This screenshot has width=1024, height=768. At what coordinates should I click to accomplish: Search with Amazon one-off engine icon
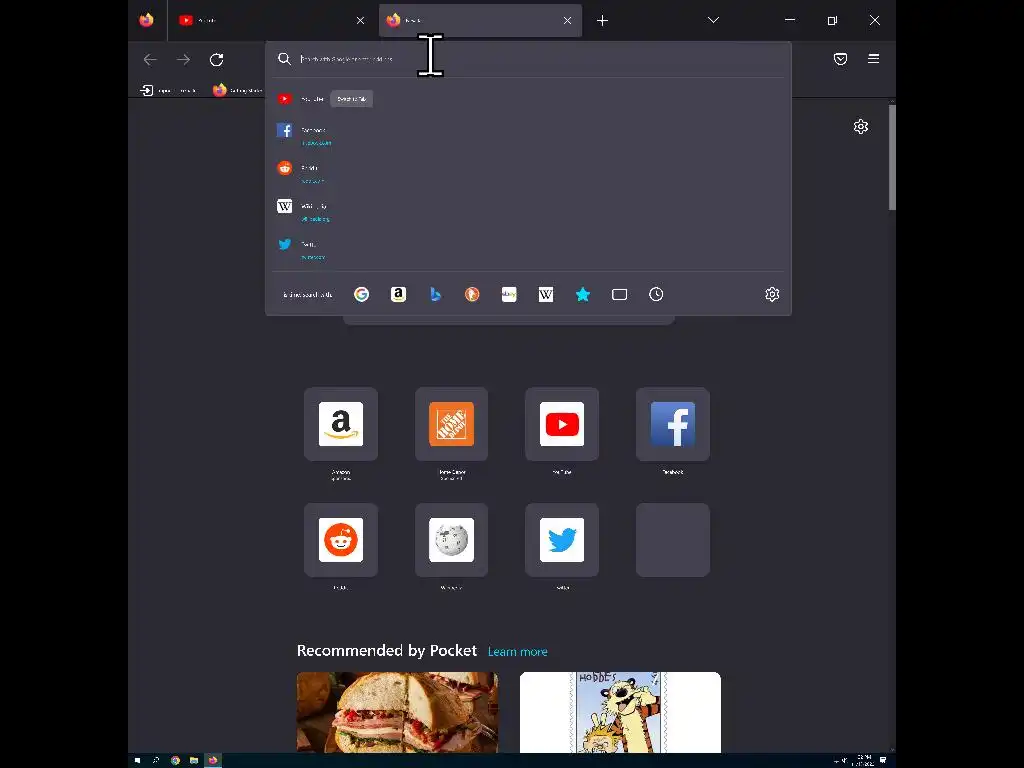coord(398,295)
